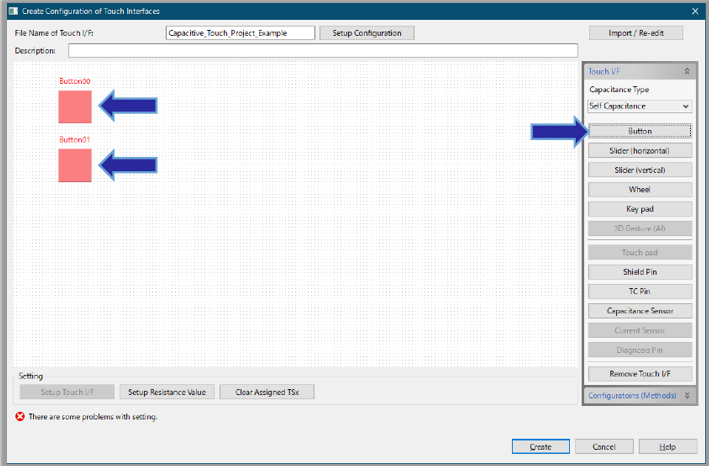Image resolution: width=709 pixels, height=466 pixels.
Task: Add a Slider (horizontal) interface
Action: click(640, 151)
